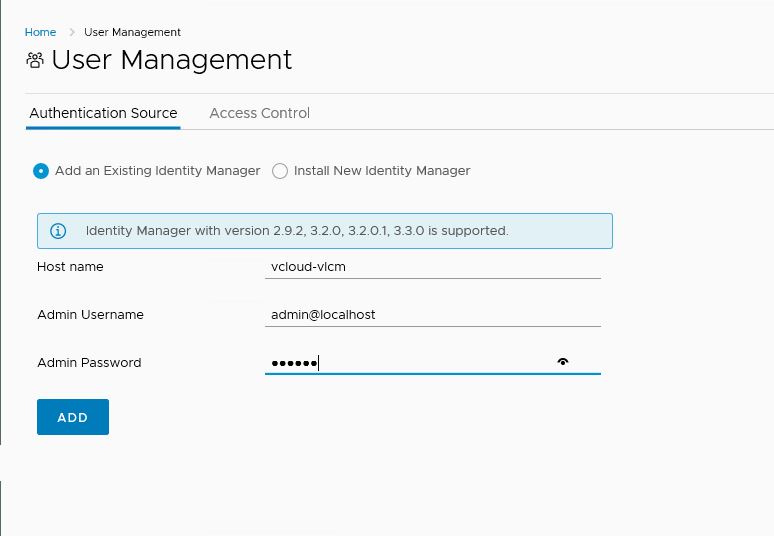Click the User Management breadcrumb text
The height and width of the screenshot is (536, 774).
click(132, 33)
